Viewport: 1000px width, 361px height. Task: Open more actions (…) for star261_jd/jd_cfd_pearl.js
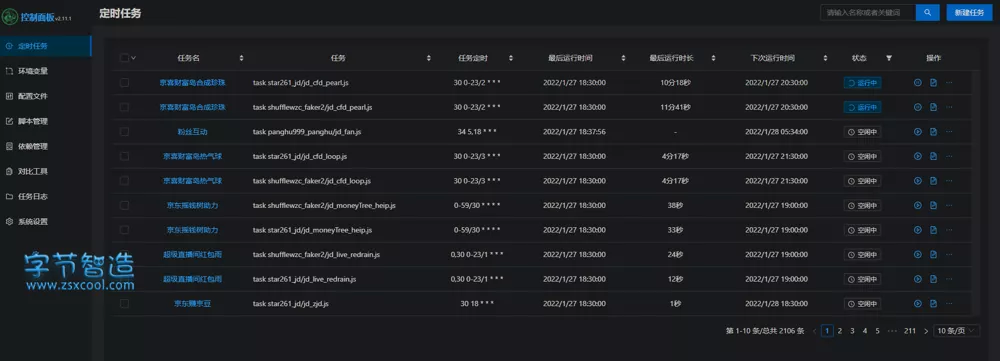point(949,82)
